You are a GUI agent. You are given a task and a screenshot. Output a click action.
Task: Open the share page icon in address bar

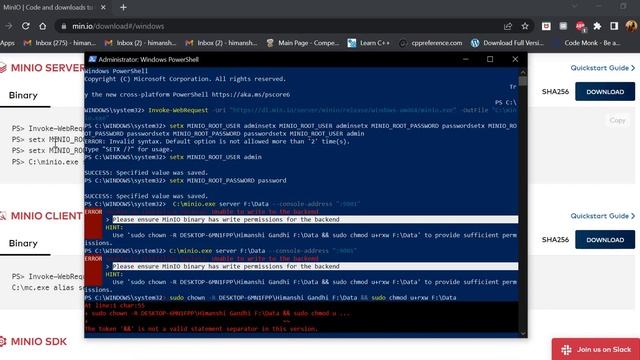pyautogui.click(x=508, y=26)
